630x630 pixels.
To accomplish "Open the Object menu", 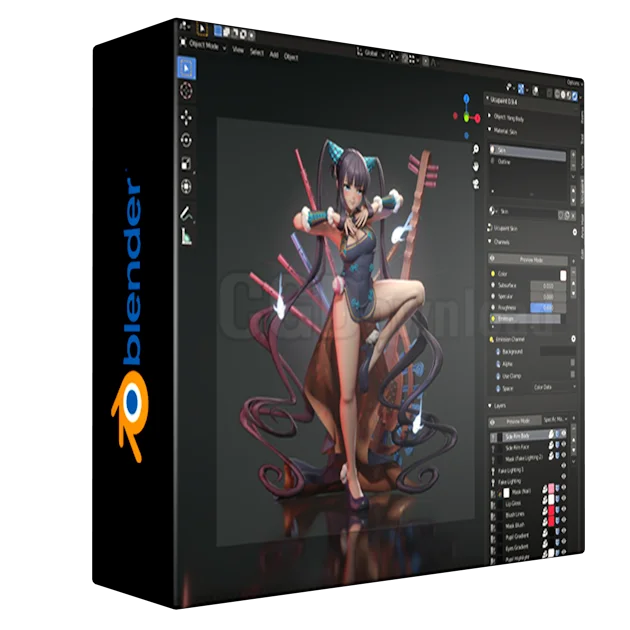I will 291,57.
